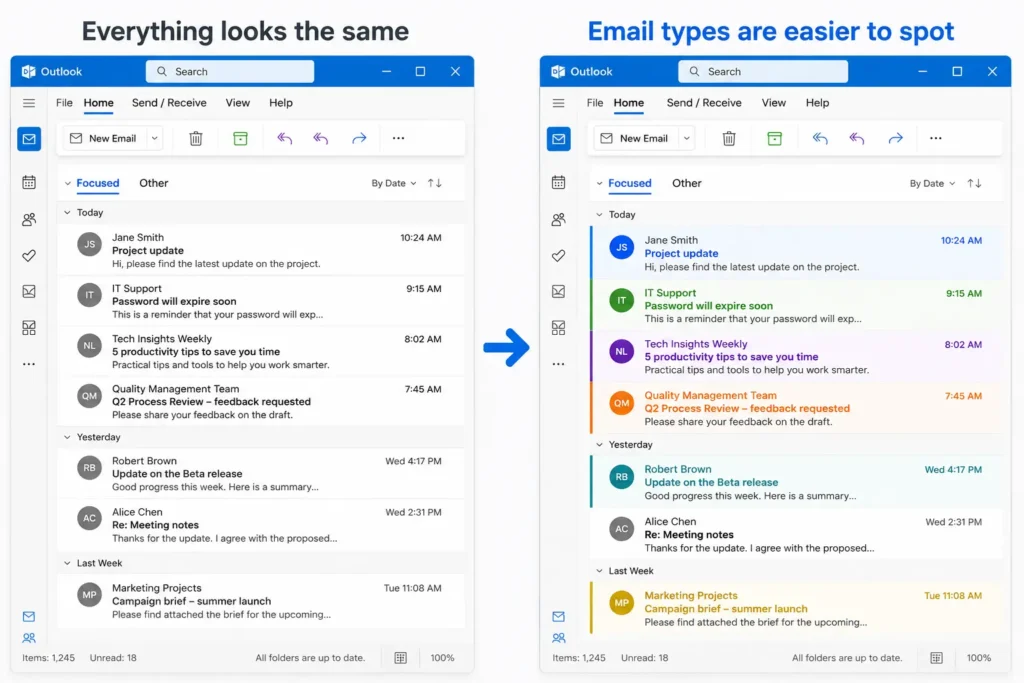This screenshot has height=683, width=1024.
Task: Click Forward arrow in left Outlook toolbar
Action: pos(359,138)
